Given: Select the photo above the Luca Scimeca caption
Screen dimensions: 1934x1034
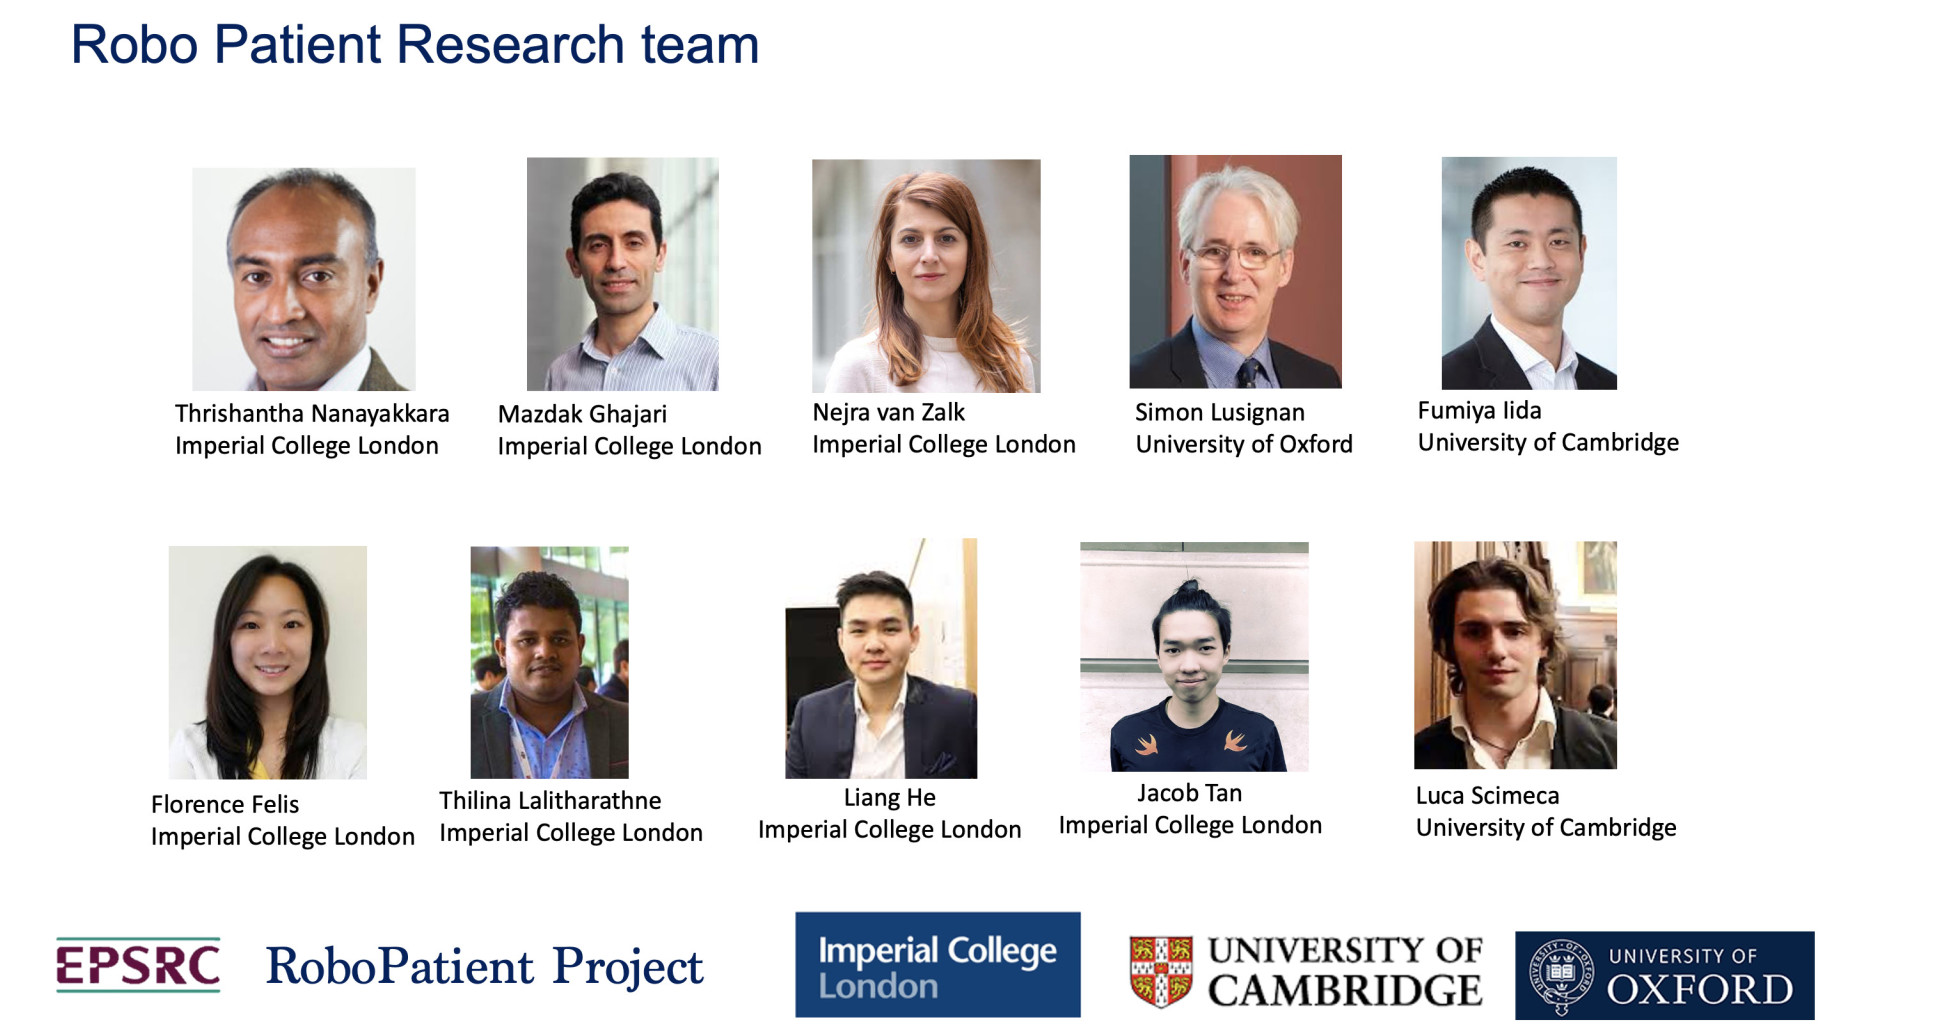Looking at the screenshot, I should point(1515,655).
